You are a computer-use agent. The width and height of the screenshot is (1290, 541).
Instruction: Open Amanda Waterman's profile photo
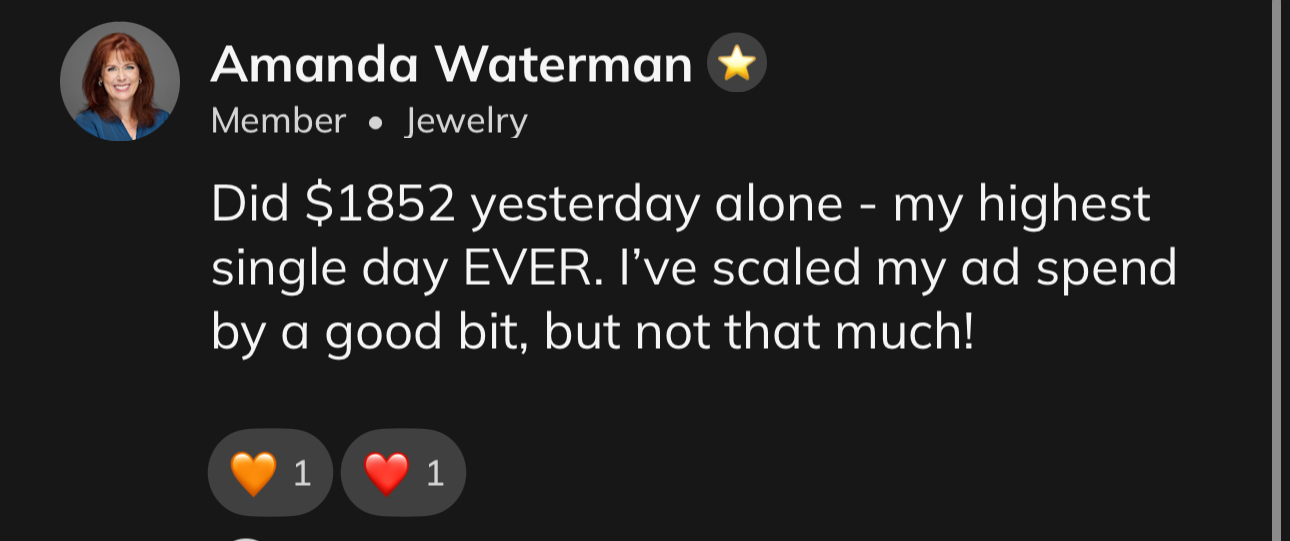coord(120,81)
